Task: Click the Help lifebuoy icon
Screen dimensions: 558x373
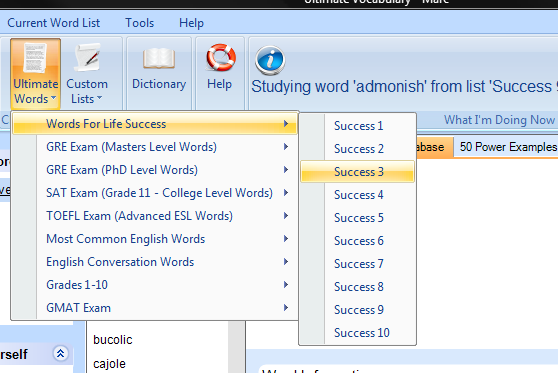Action: pos(221,57)
